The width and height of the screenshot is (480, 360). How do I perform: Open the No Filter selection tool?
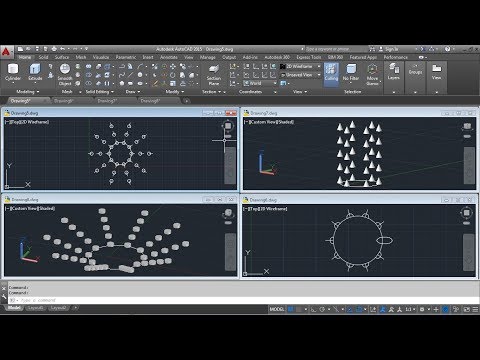click(351, 72)
